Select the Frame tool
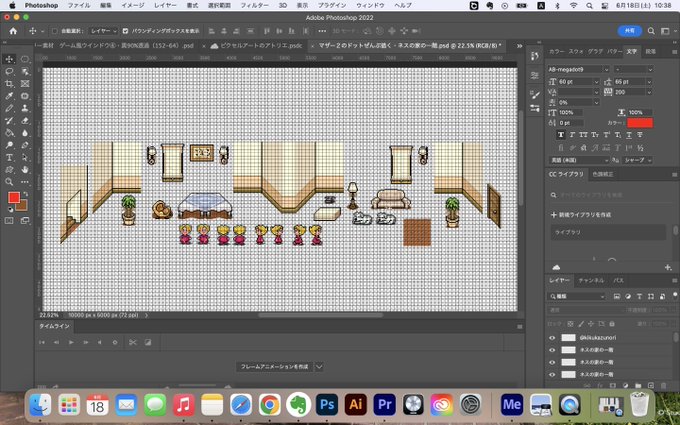680x425 pixels. (x=25, y=83)
